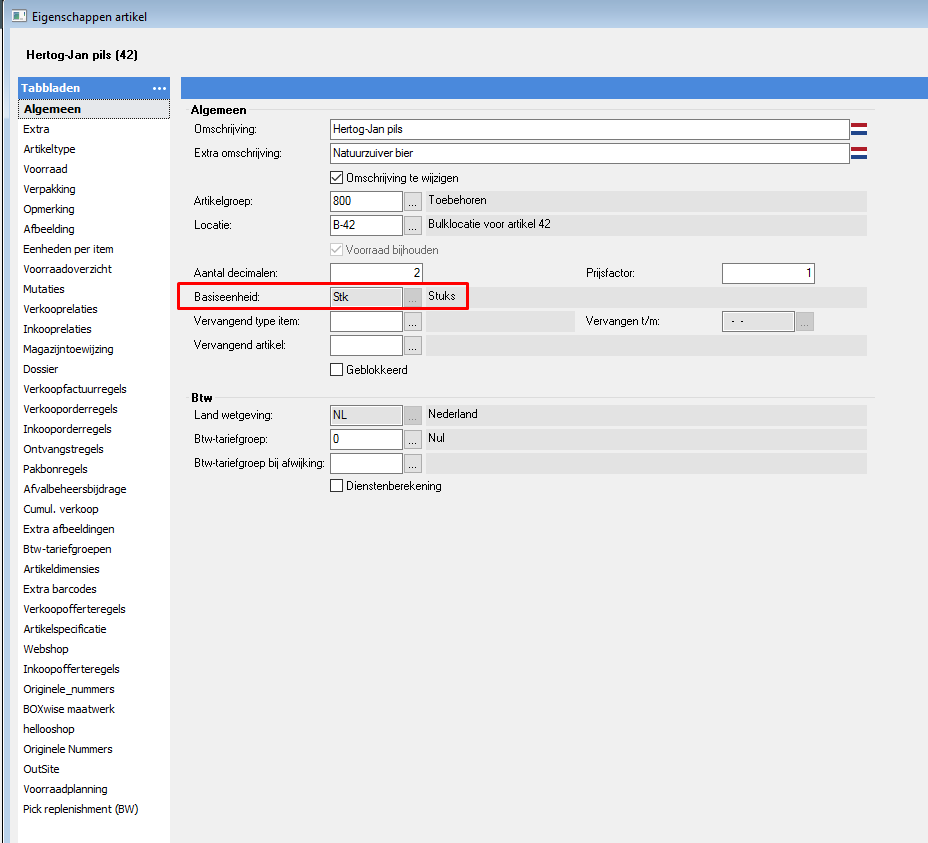Click the Dutch flag icon beside Omschrijving
Screen dimensions: 928x843
tap(858, 129)
